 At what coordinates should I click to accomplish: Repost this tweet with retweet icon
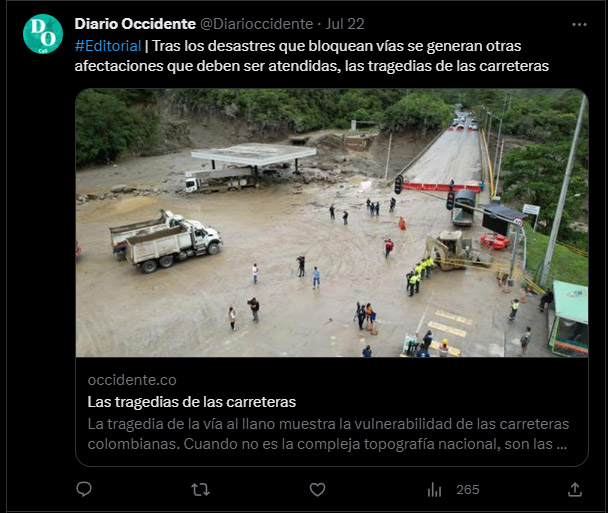pyautogui.click(x=200, y=490)
